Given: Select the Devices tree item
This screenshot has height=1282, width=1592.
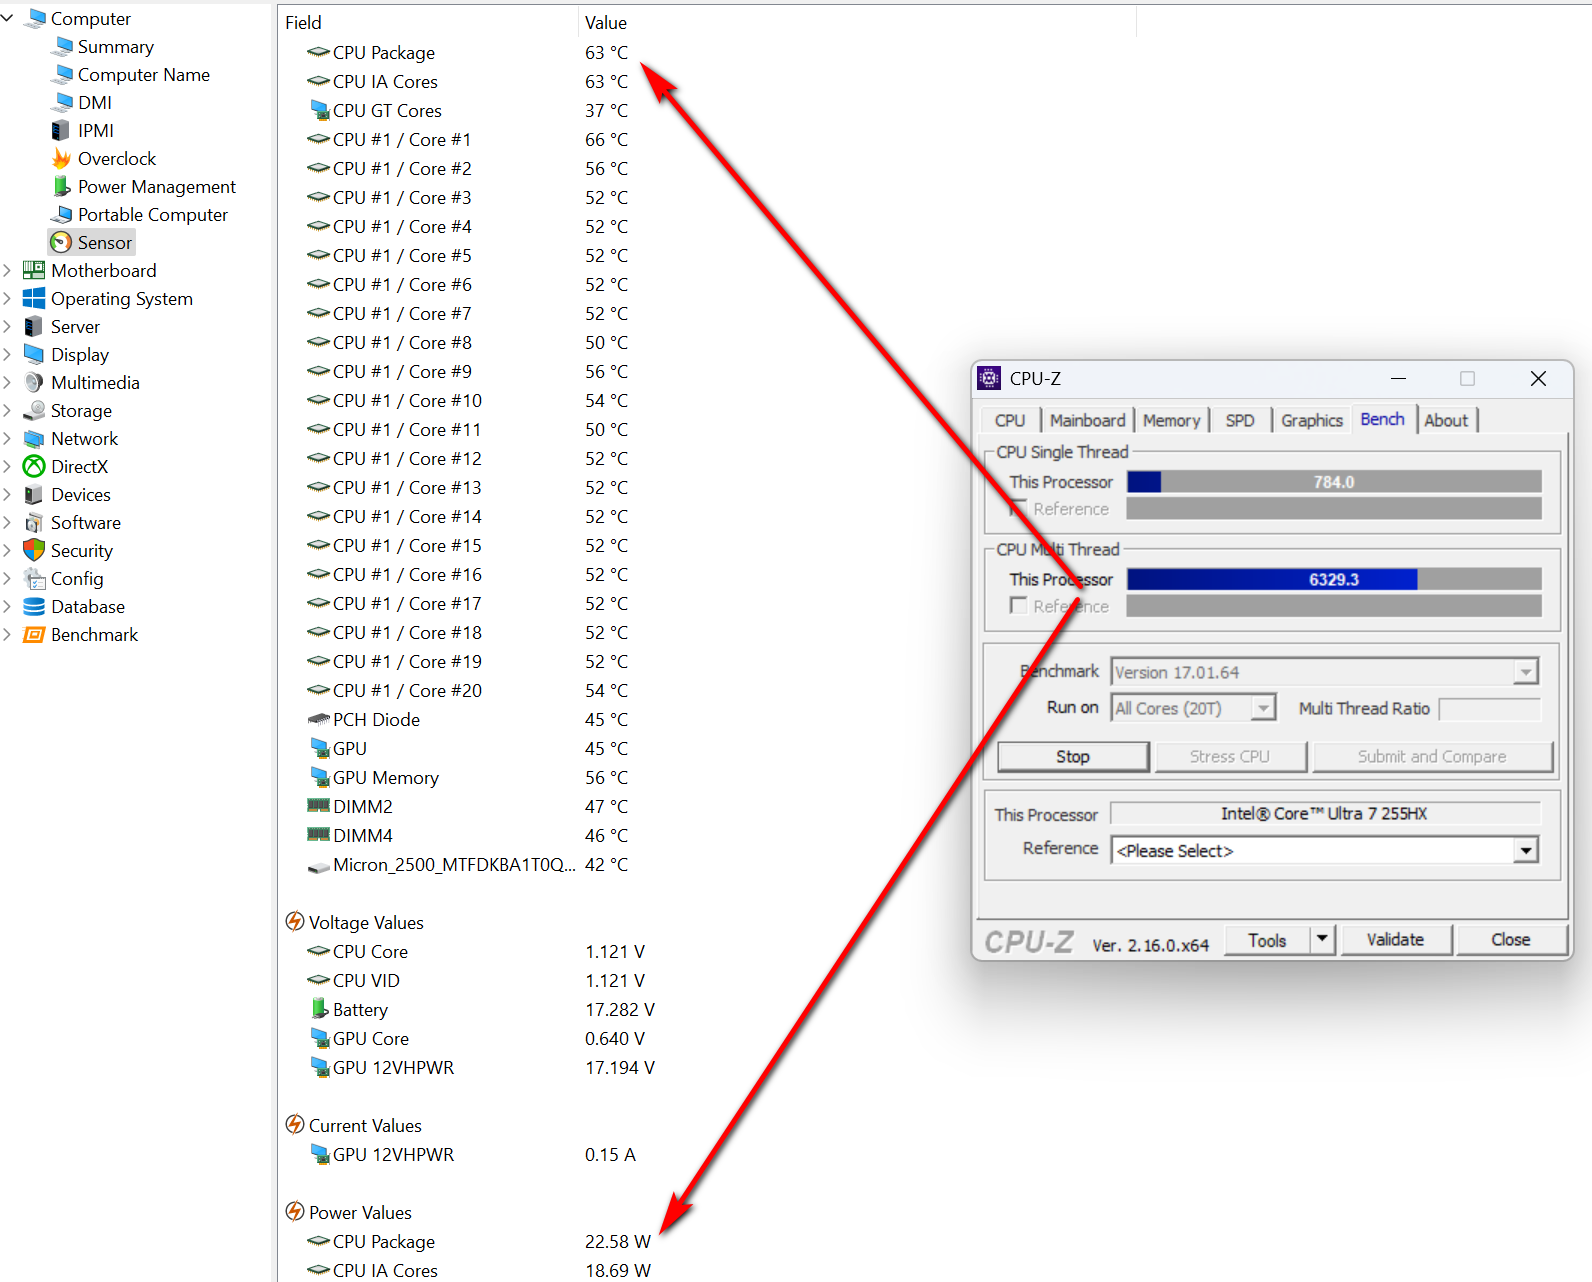Looking at the screenshot, I should click(x=81, y=494).
